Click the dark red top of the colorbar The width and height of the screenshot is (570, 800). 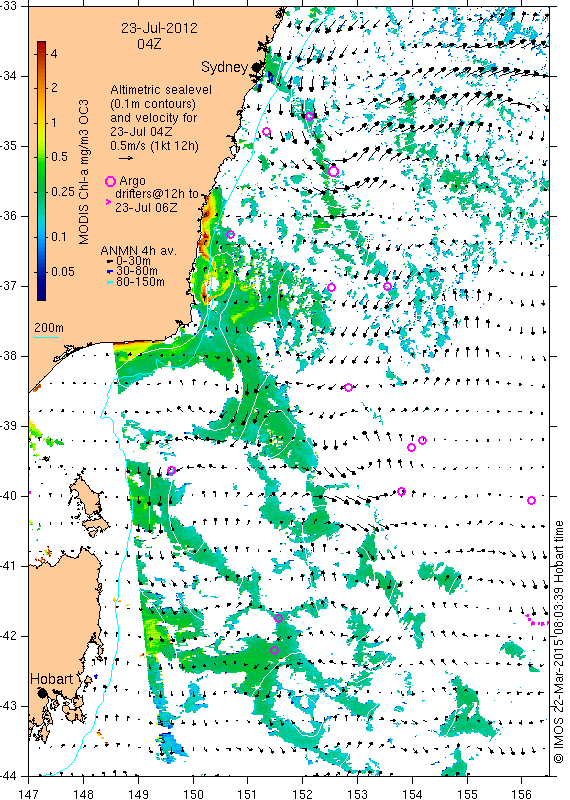click(x=41, y=45)
